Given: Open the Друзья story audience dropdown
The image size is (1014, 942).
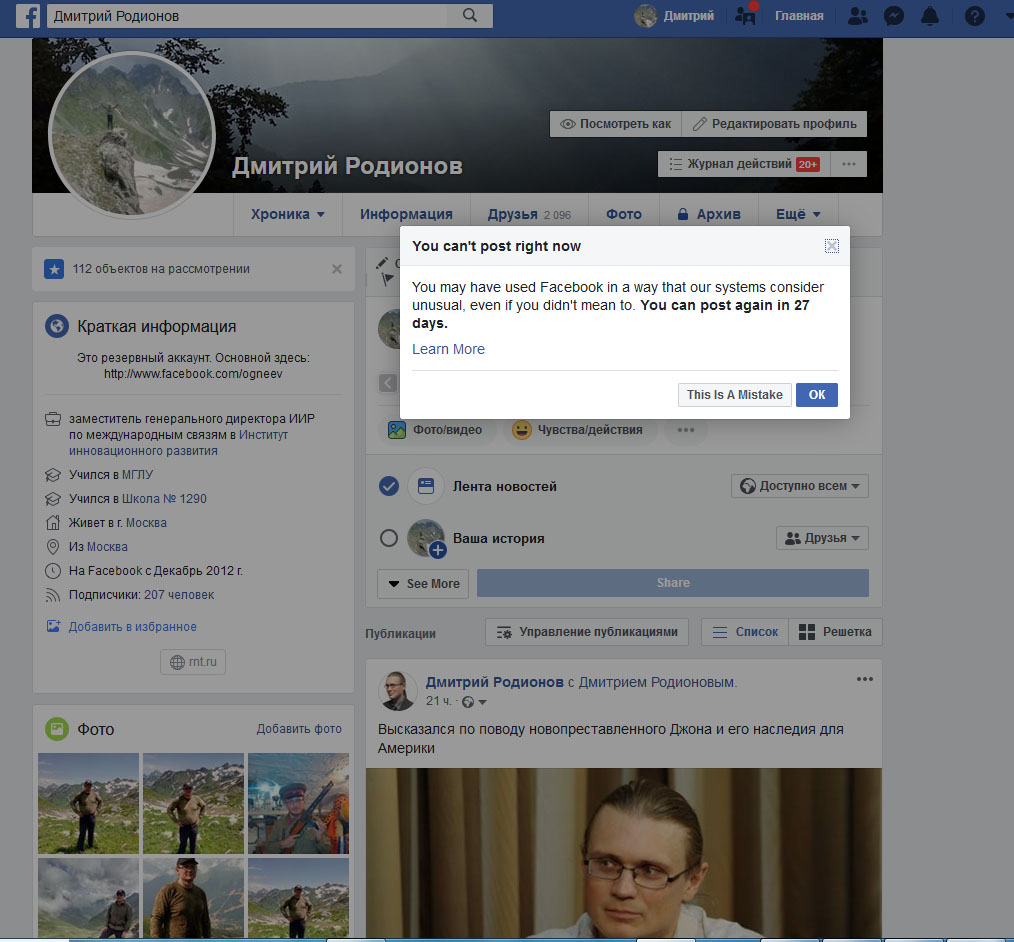Looking at the screenshot, I should click(822, 538).
